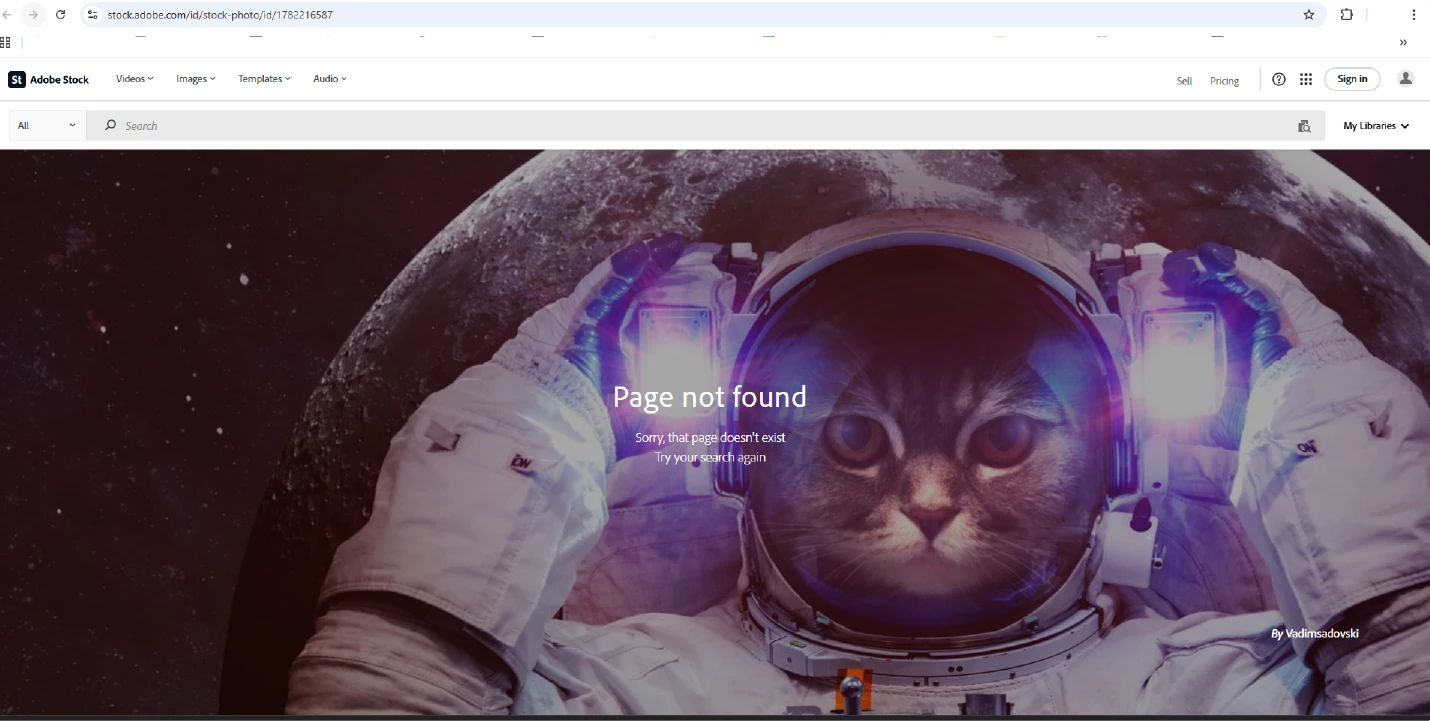
Task: Click the Sign in button
Action: pos(1352,79)
